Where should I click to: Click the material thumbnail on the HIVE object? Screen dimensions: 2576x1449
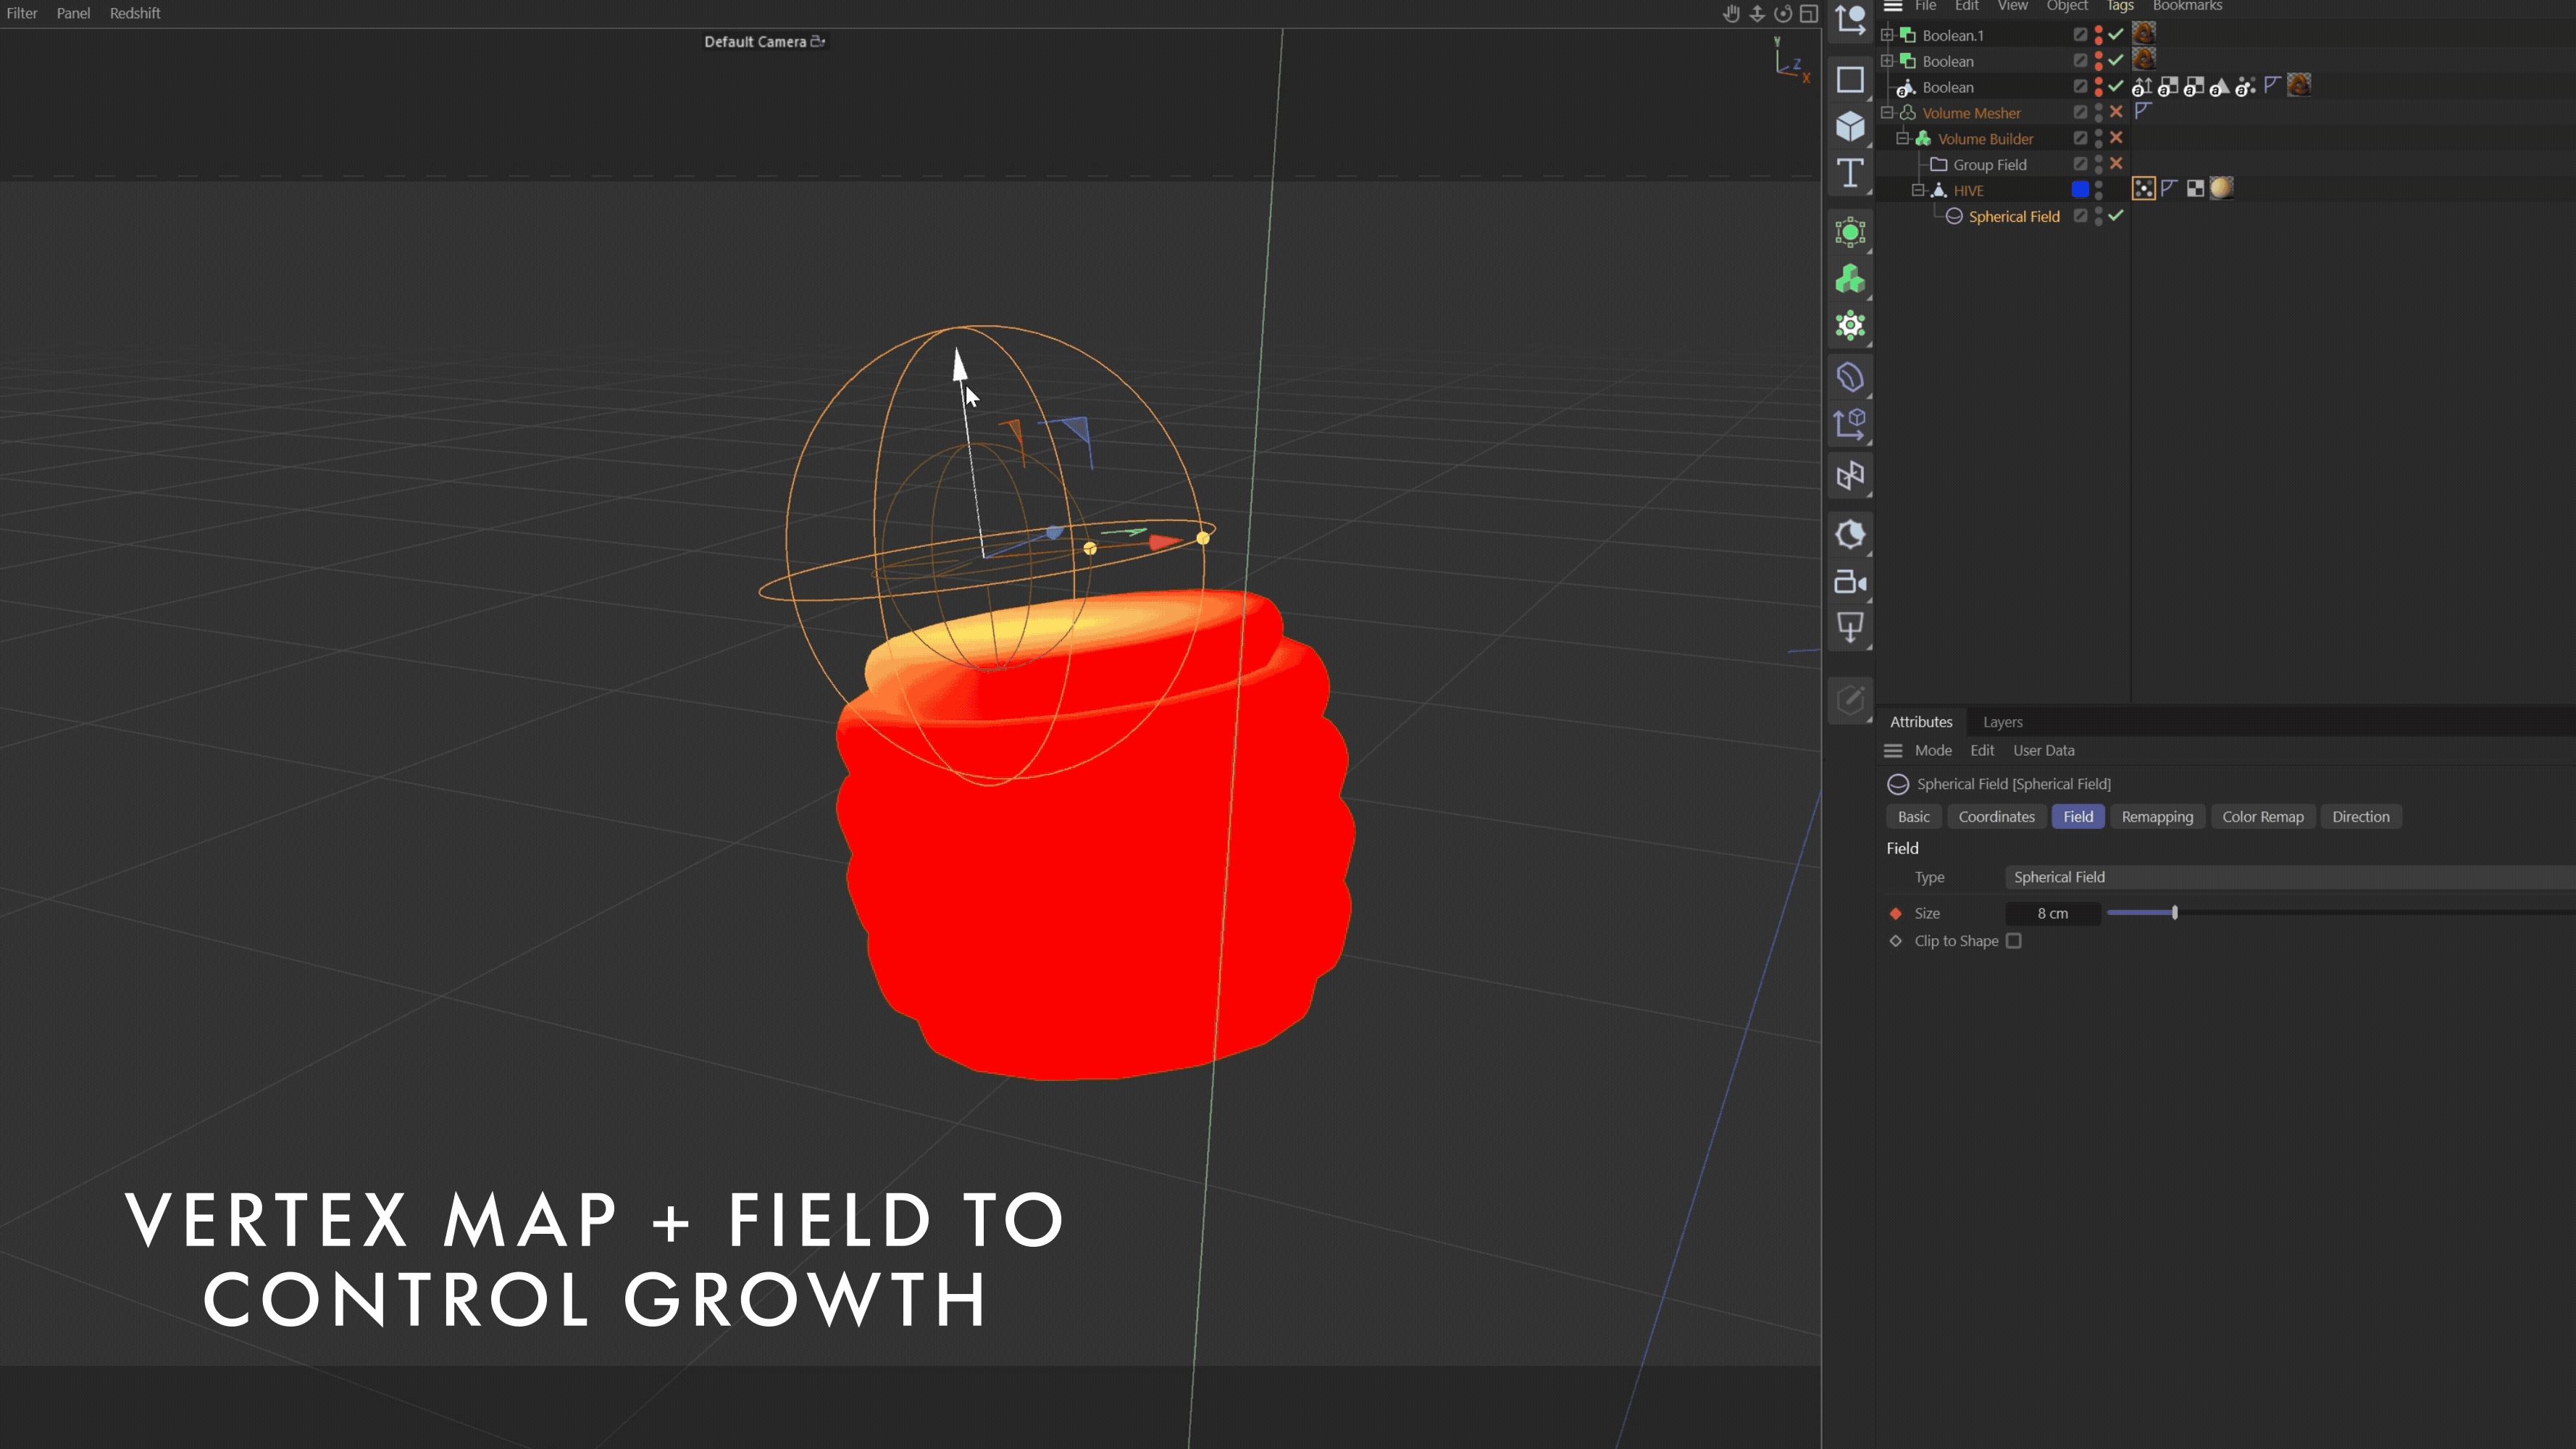(2222, 189)
